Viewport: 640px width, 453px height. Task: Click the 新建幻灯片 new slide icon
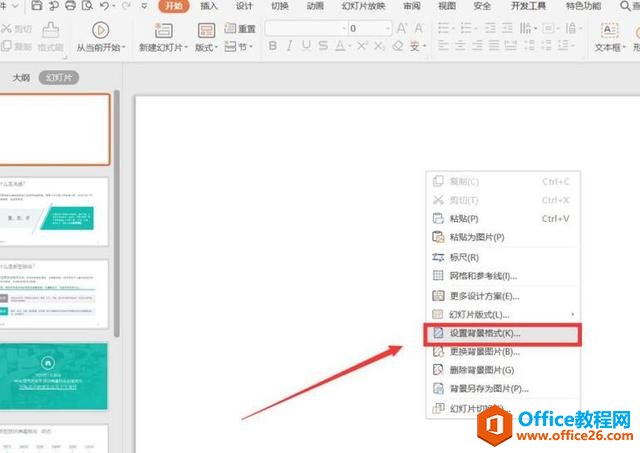point(163,30)
